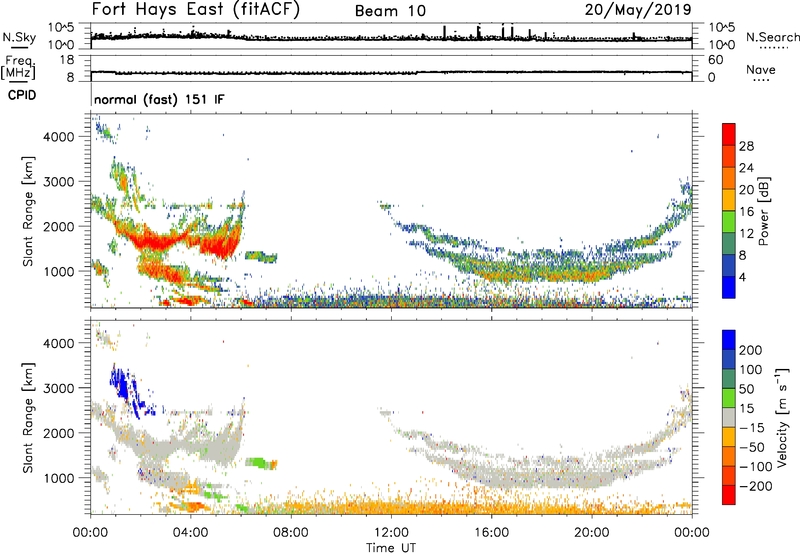Screen dimensions: 800x554
Task: Click the 'Velocity [m s⁻¹]' colorbar title
Action: pyautogui.click(x=782, y=417)
